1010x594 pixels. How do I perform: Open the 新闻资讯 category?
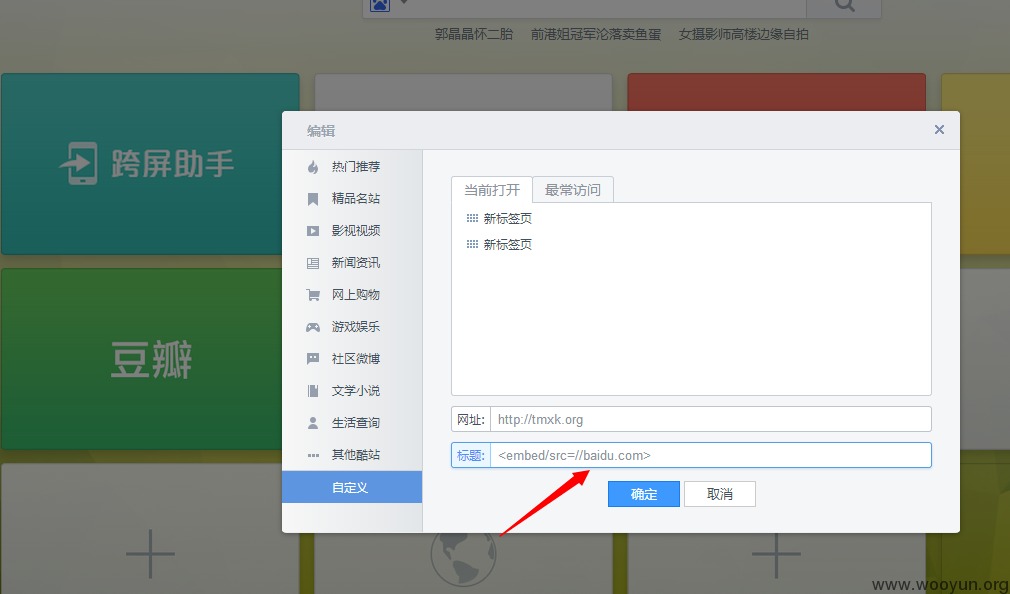click(x=352, y=263)
